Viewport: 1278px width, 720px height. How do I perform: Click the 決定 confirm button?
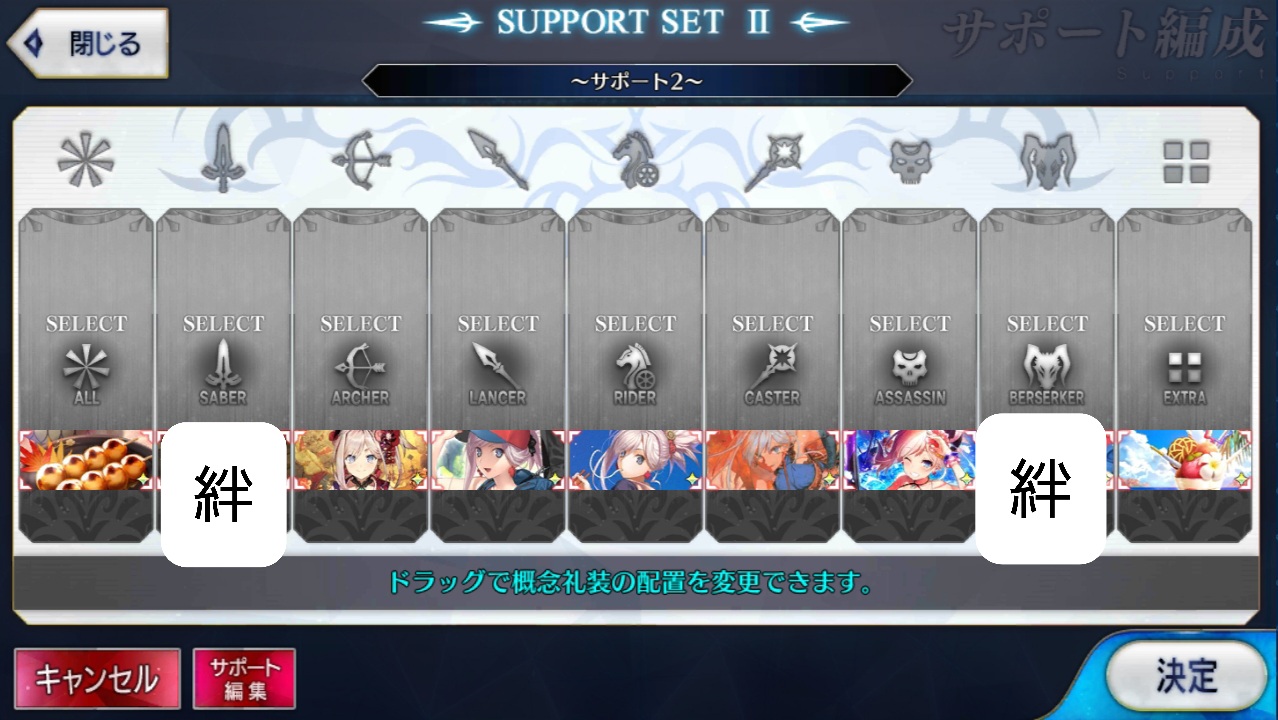1187,676
